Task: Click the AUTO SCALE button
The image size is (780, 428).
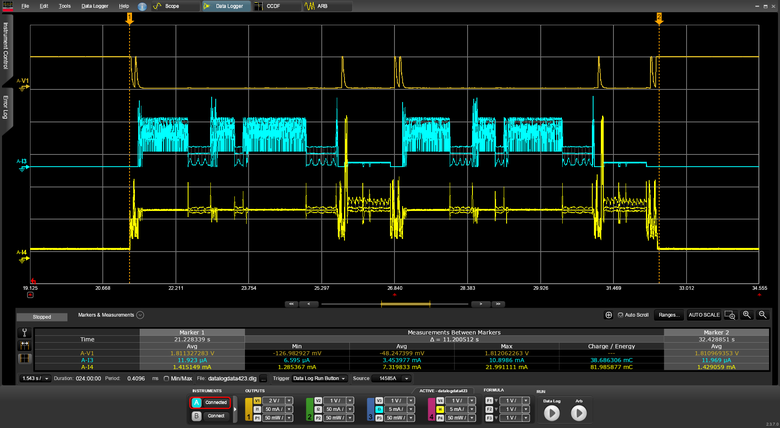Action: point(704,315)
